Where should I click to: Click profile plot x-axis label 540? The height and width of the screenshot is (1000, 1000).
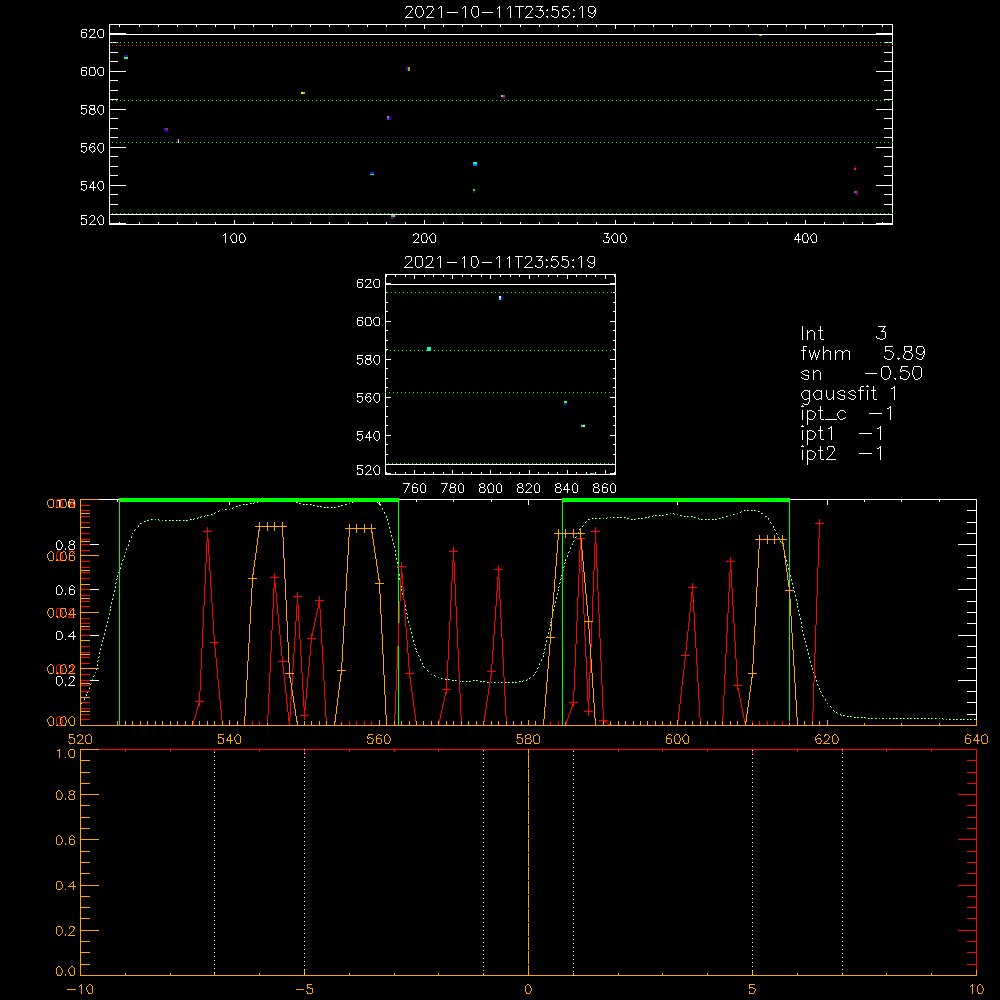pyautogui.click(x=230, y=739)
